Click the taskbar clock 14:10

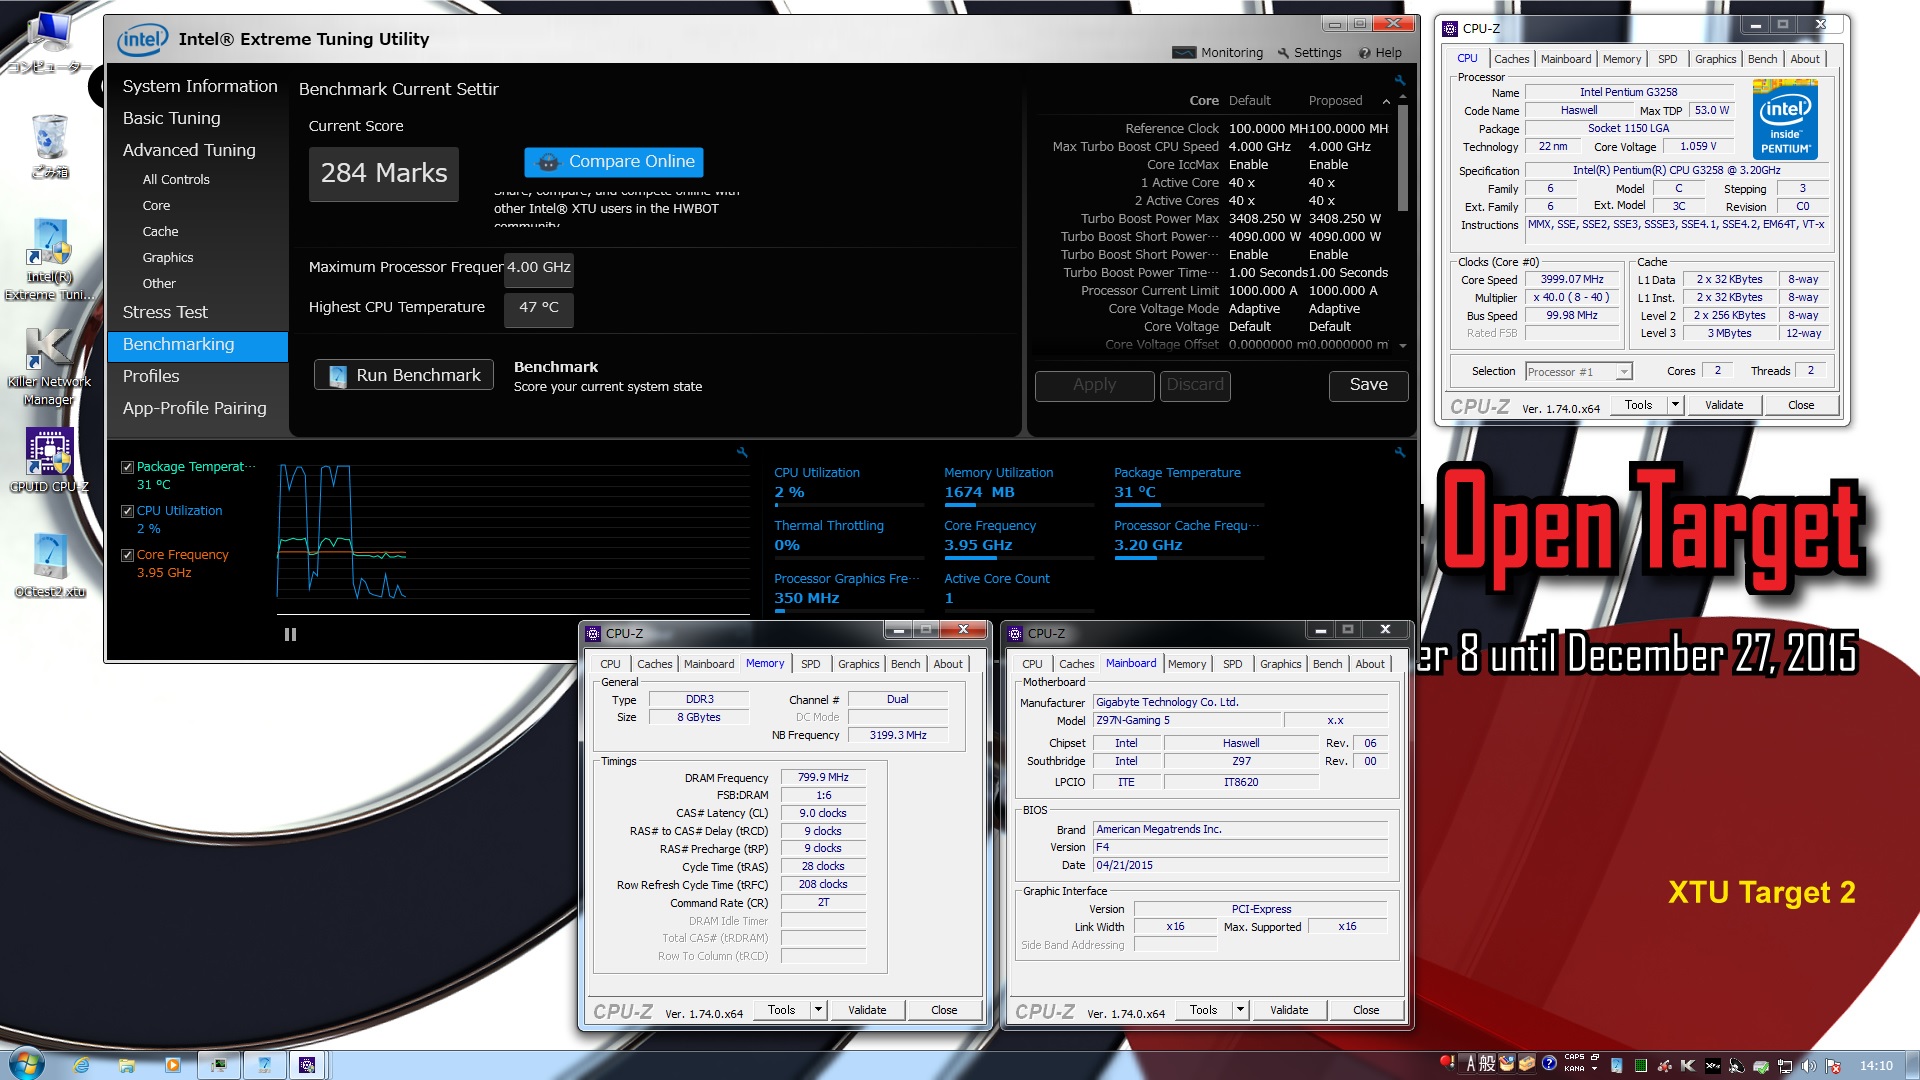(x=1876, y=1066)
